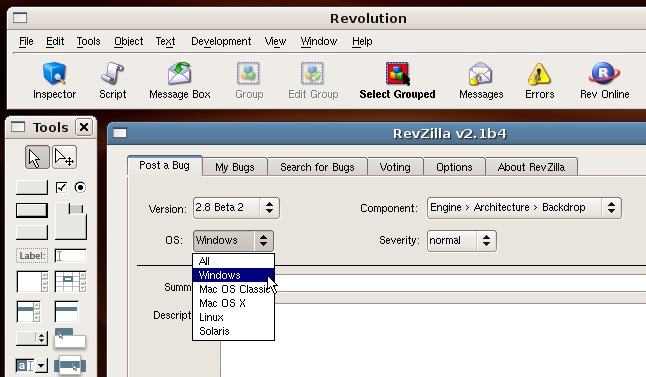The width and height of the screenshot is (646, 377).
Task: Choose the scrolling list field tool
Action: pyautogui.click(x=28, y=311)
